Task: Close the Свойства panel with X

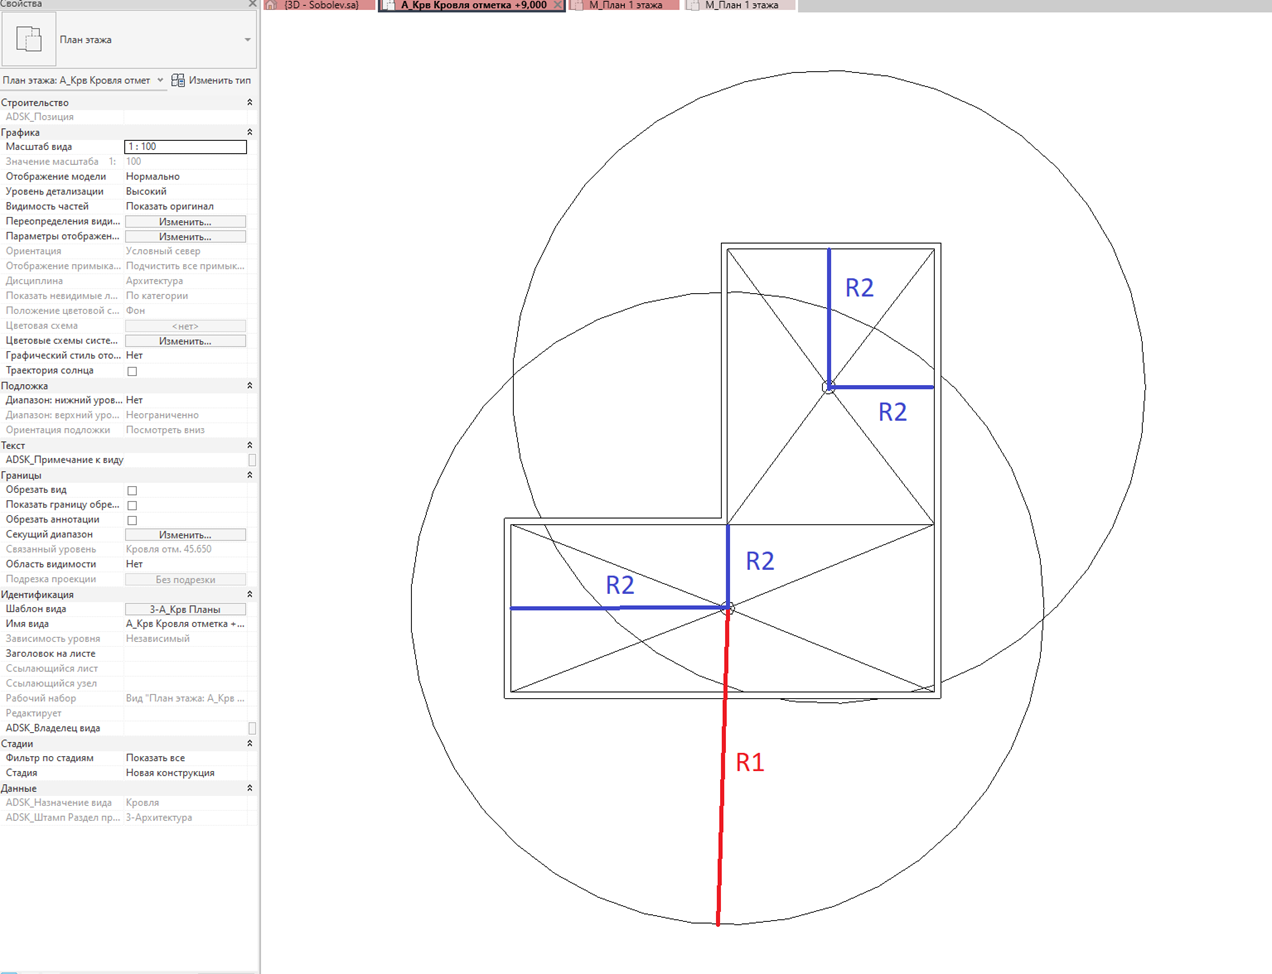Action: 252,4
